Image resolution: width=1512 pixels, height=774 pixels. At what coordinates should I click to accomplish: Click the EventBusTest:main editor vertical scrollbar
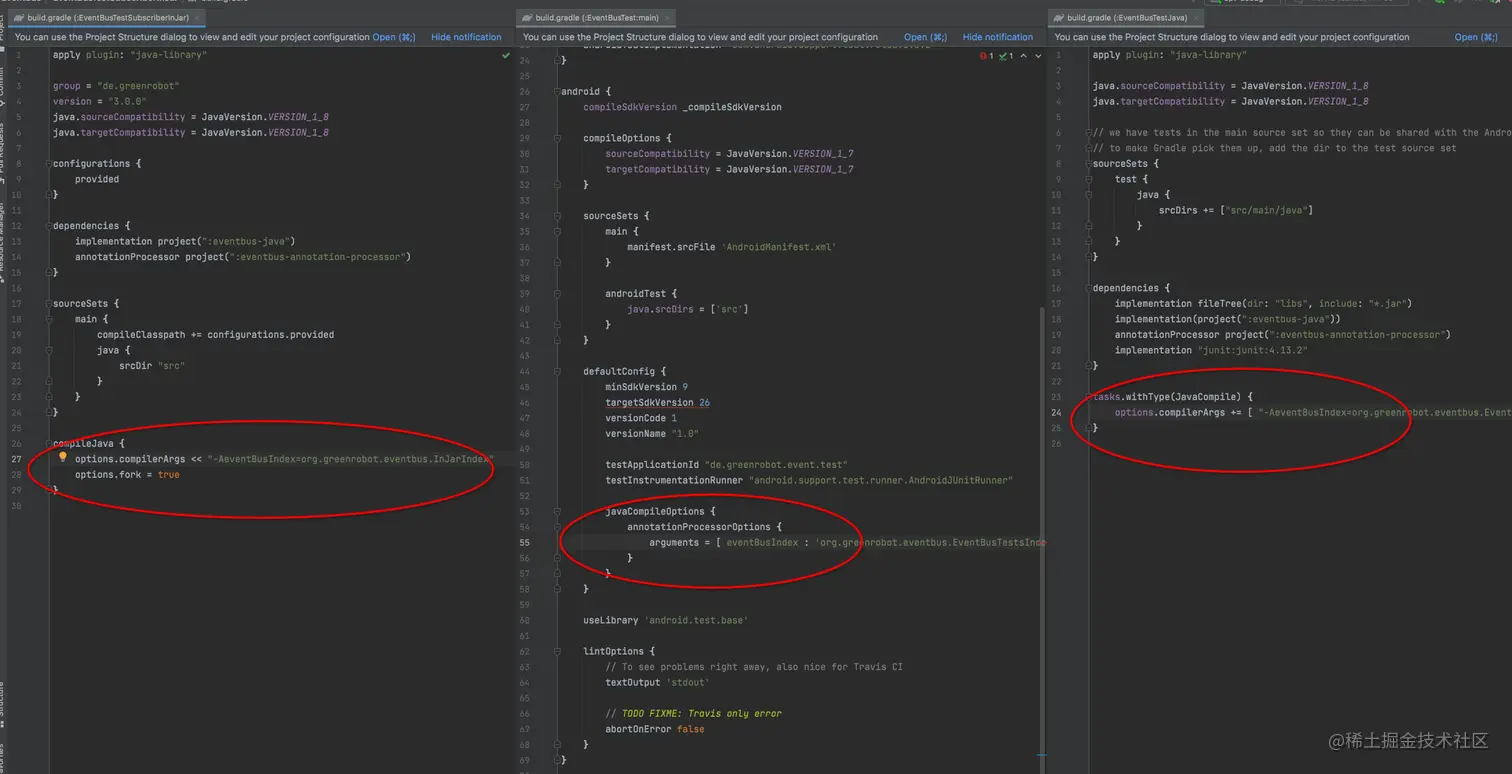coord(1041,530)
